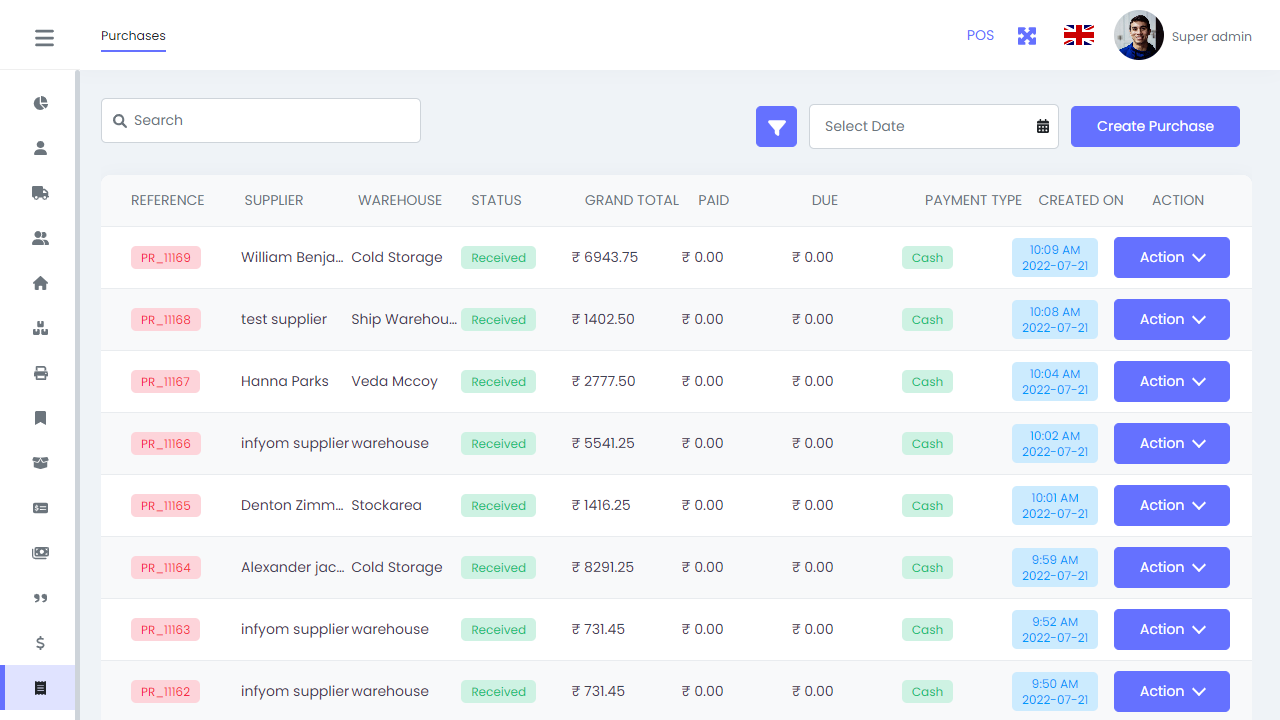This screenshot has width=1280, height=720.
Task: Click inside the Search input field
Action: coord(260,120)
